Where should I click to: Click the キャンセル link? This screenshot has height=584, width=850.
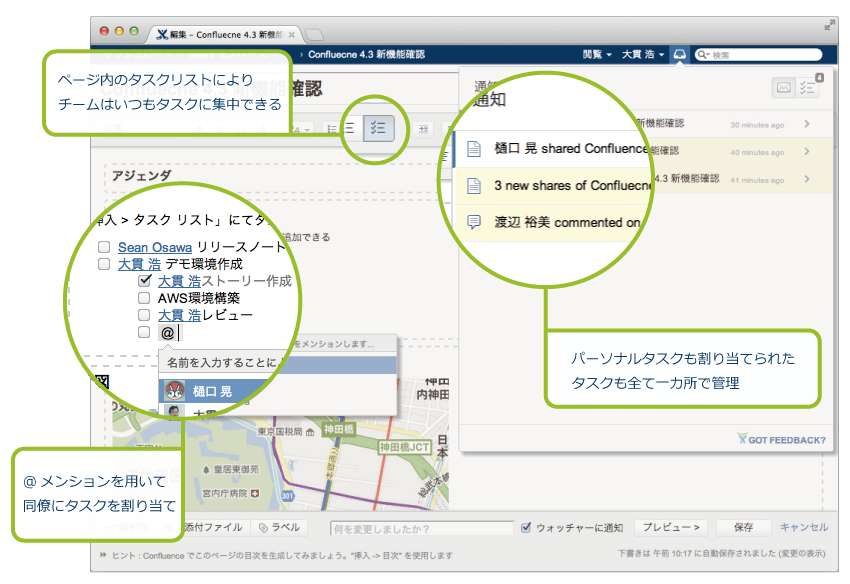pos(804,527)
